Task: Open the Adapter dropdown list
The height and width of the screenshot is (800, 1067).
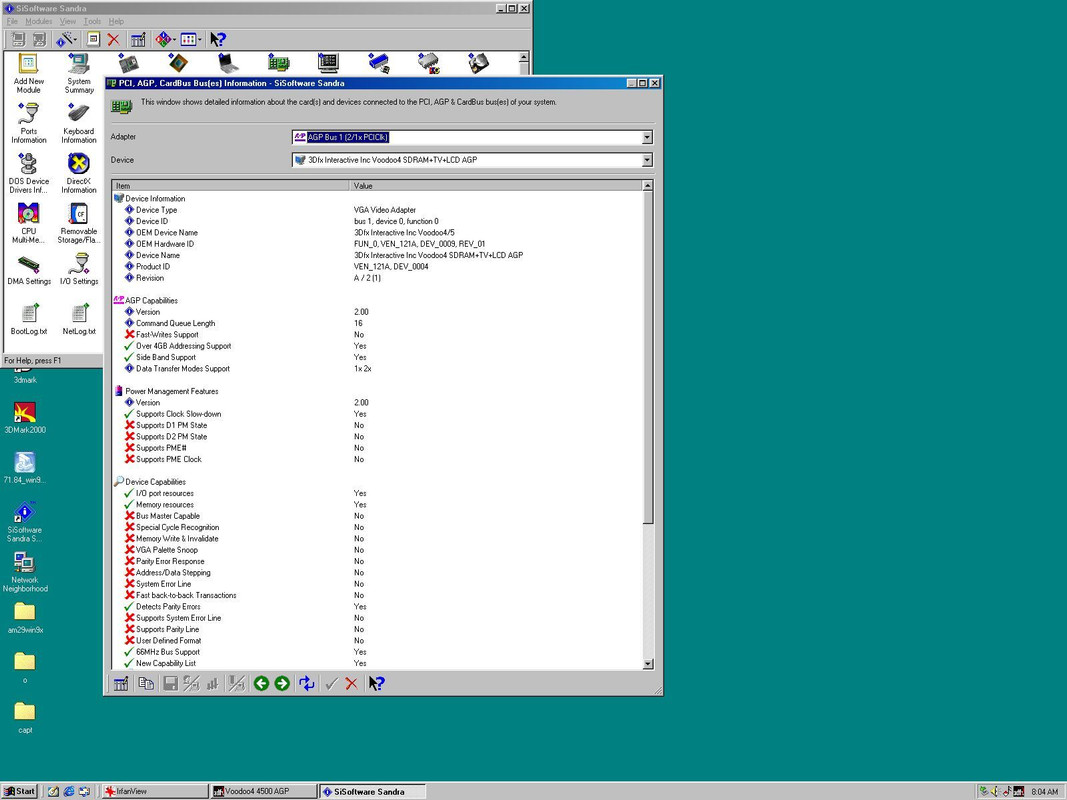Action: point(646,137)
